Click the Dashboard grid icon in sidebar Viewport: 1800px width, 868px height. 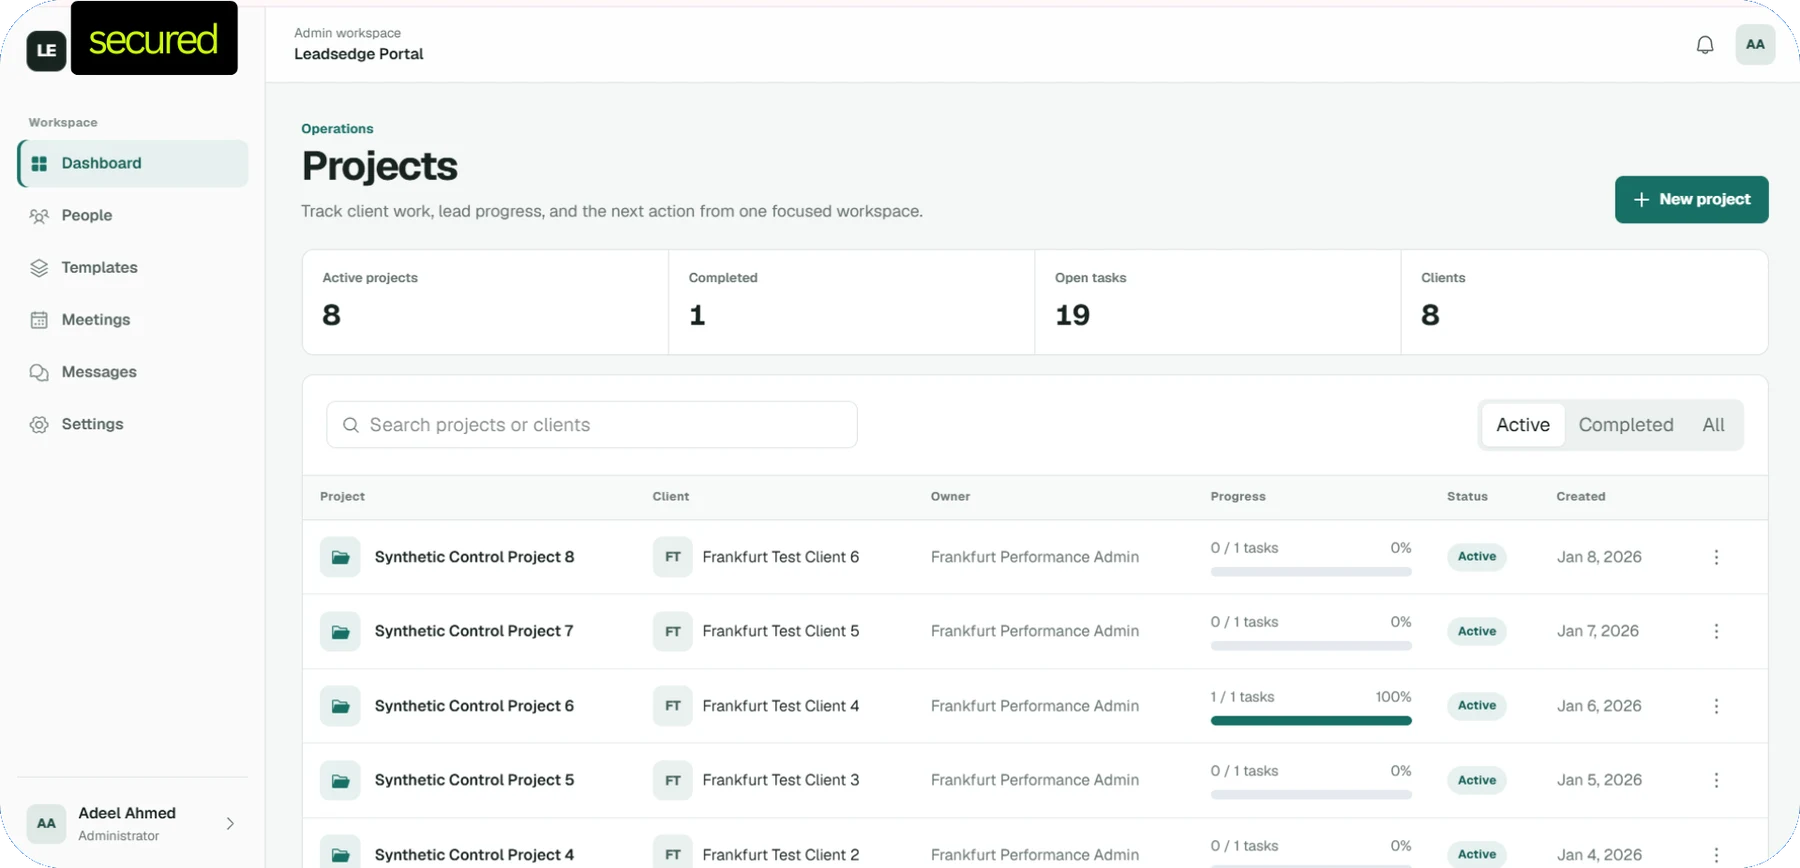39,163
